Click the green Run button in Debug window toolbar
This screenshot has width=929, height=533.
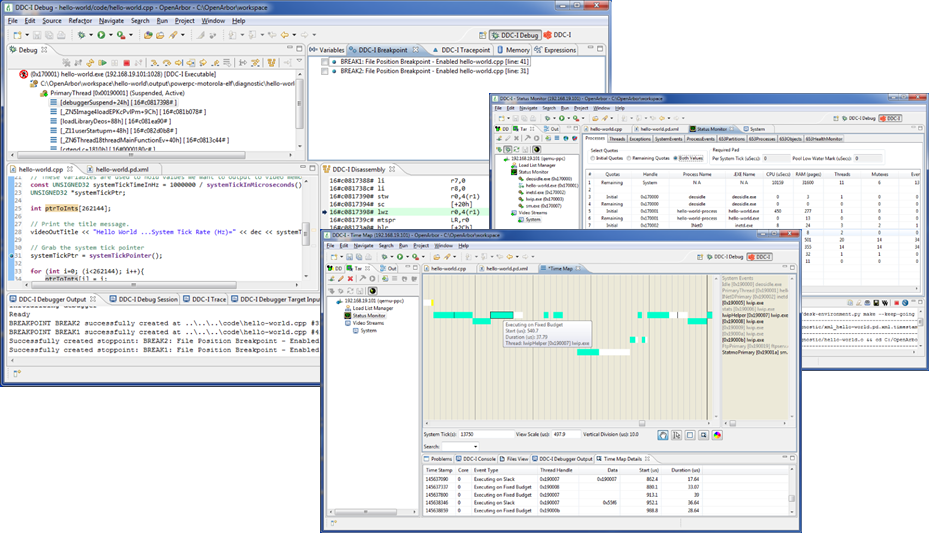pos(101,35)
